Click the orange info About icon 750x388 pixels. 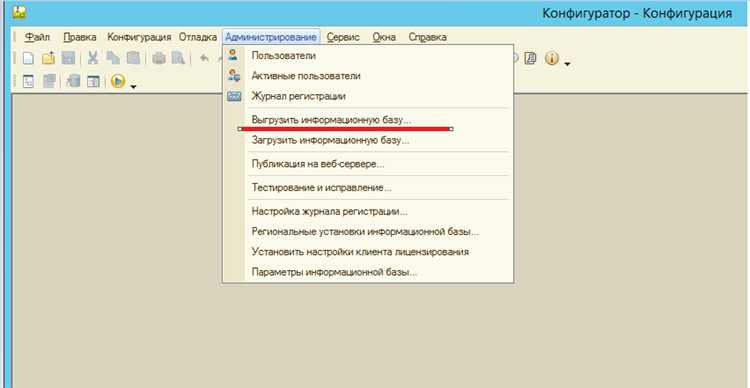tap(551, 58)
